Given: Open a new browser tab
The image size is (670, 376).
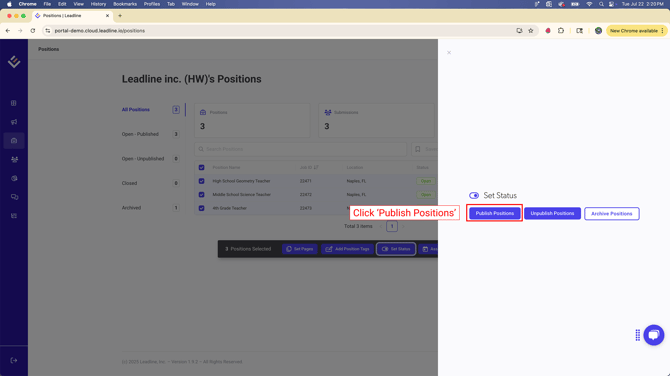Looking at the screenshot, I should click(120, 16).
